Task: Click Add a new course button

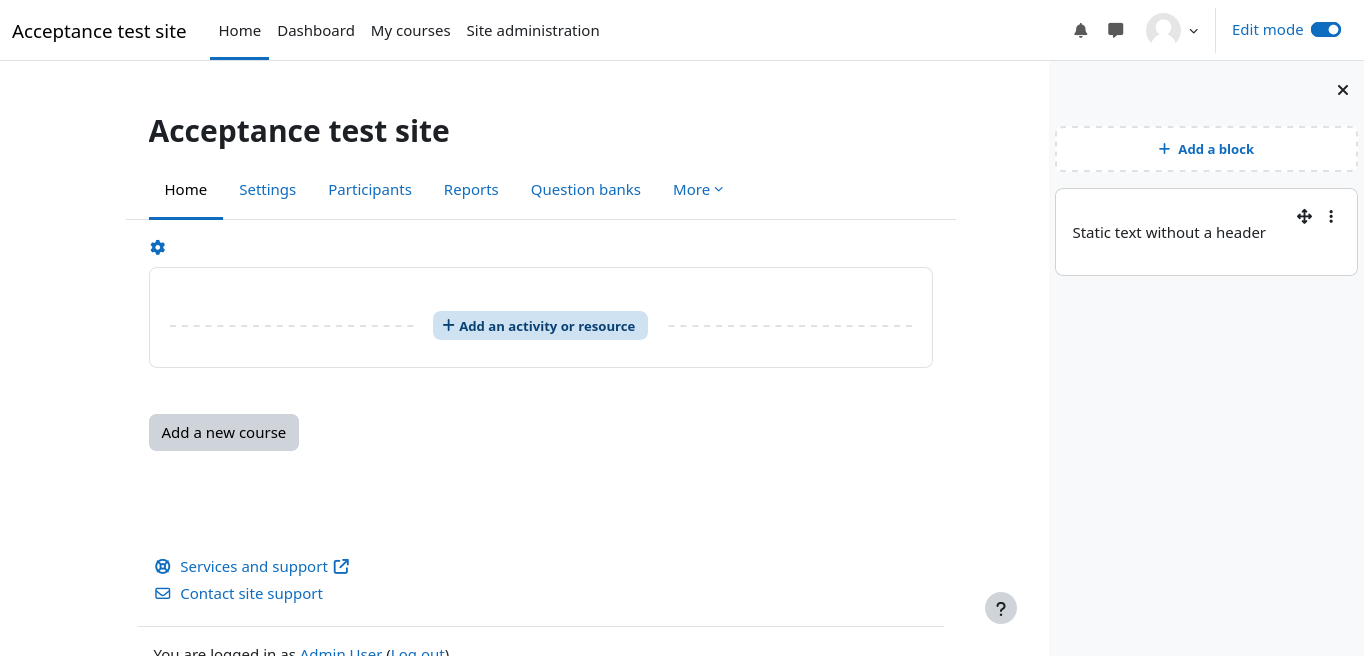Action: [224, 432]
